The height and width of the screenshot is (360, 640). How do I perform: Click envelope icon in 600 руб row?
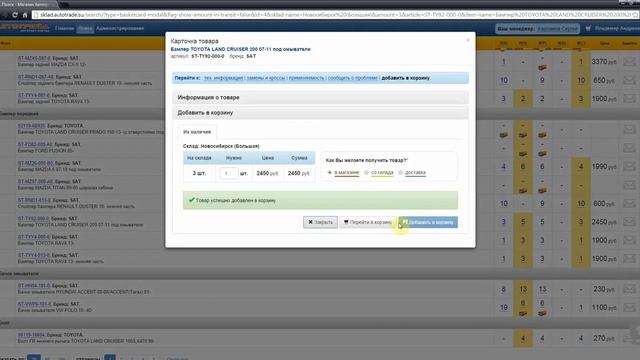pos(629,203)
